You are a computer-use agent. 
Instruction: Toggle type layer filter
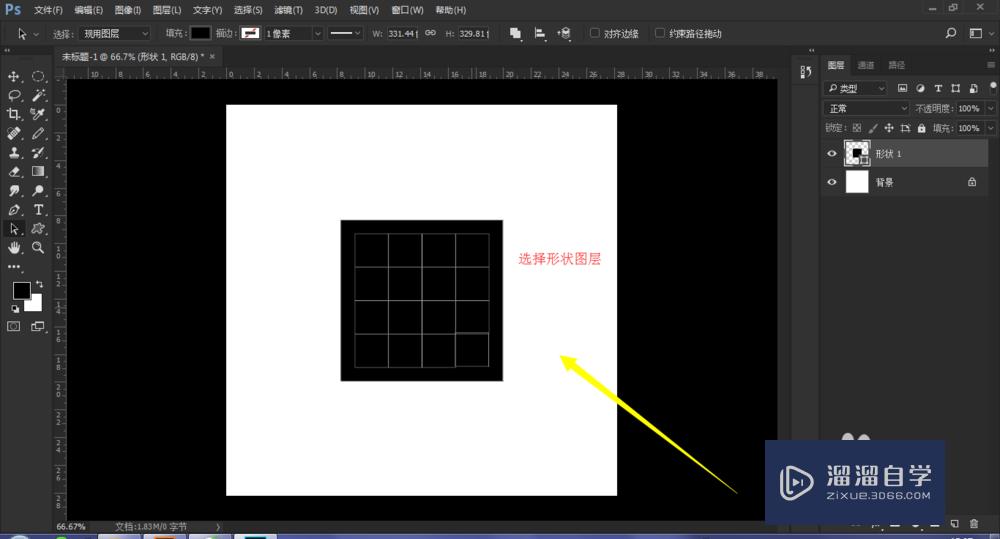coord(938,88)
